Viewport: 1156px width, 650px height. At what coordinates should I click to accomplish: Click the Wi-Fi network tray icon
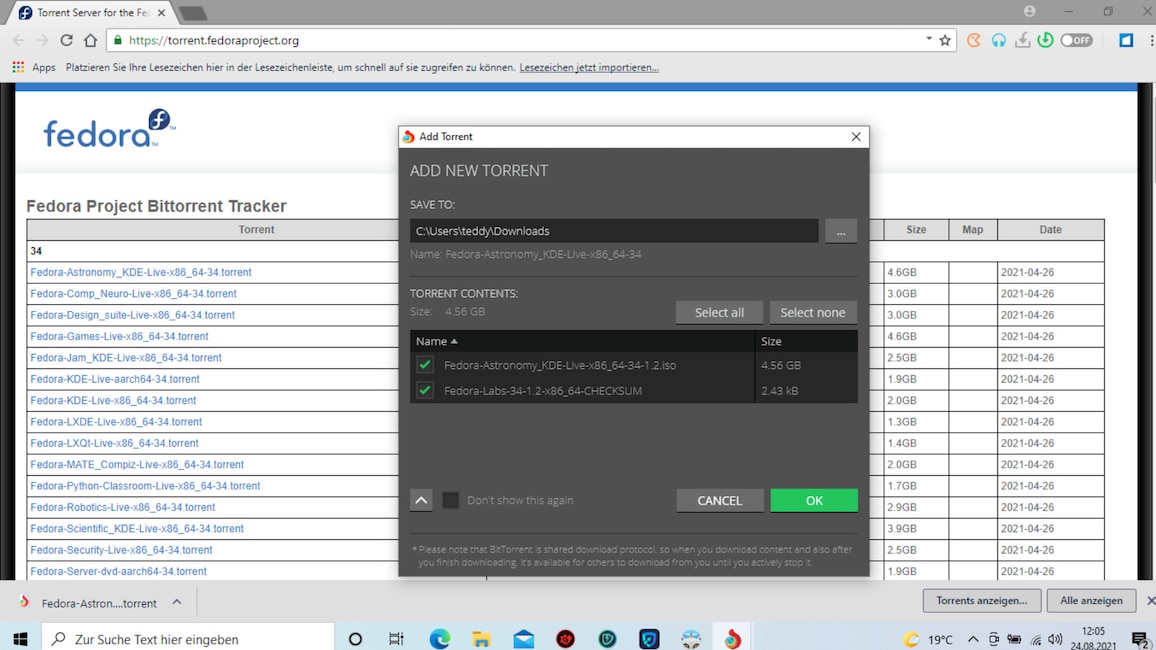pos(1036,640)
